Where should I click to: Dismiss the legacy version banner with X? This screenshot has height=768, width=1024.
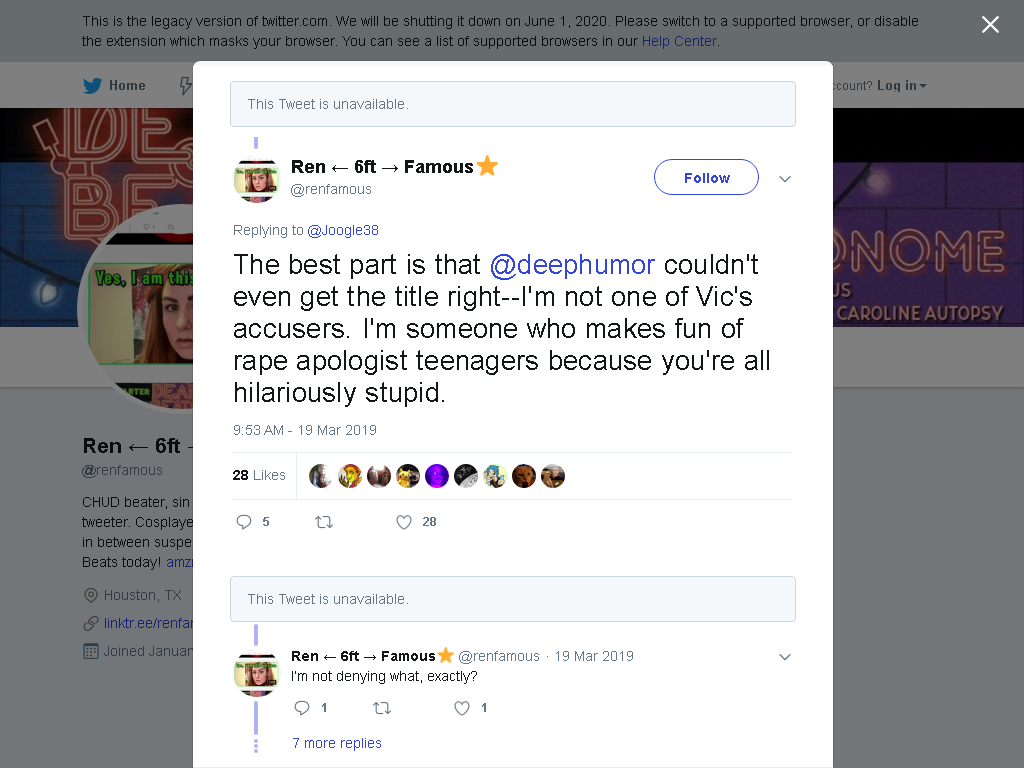tap(990, 25)
